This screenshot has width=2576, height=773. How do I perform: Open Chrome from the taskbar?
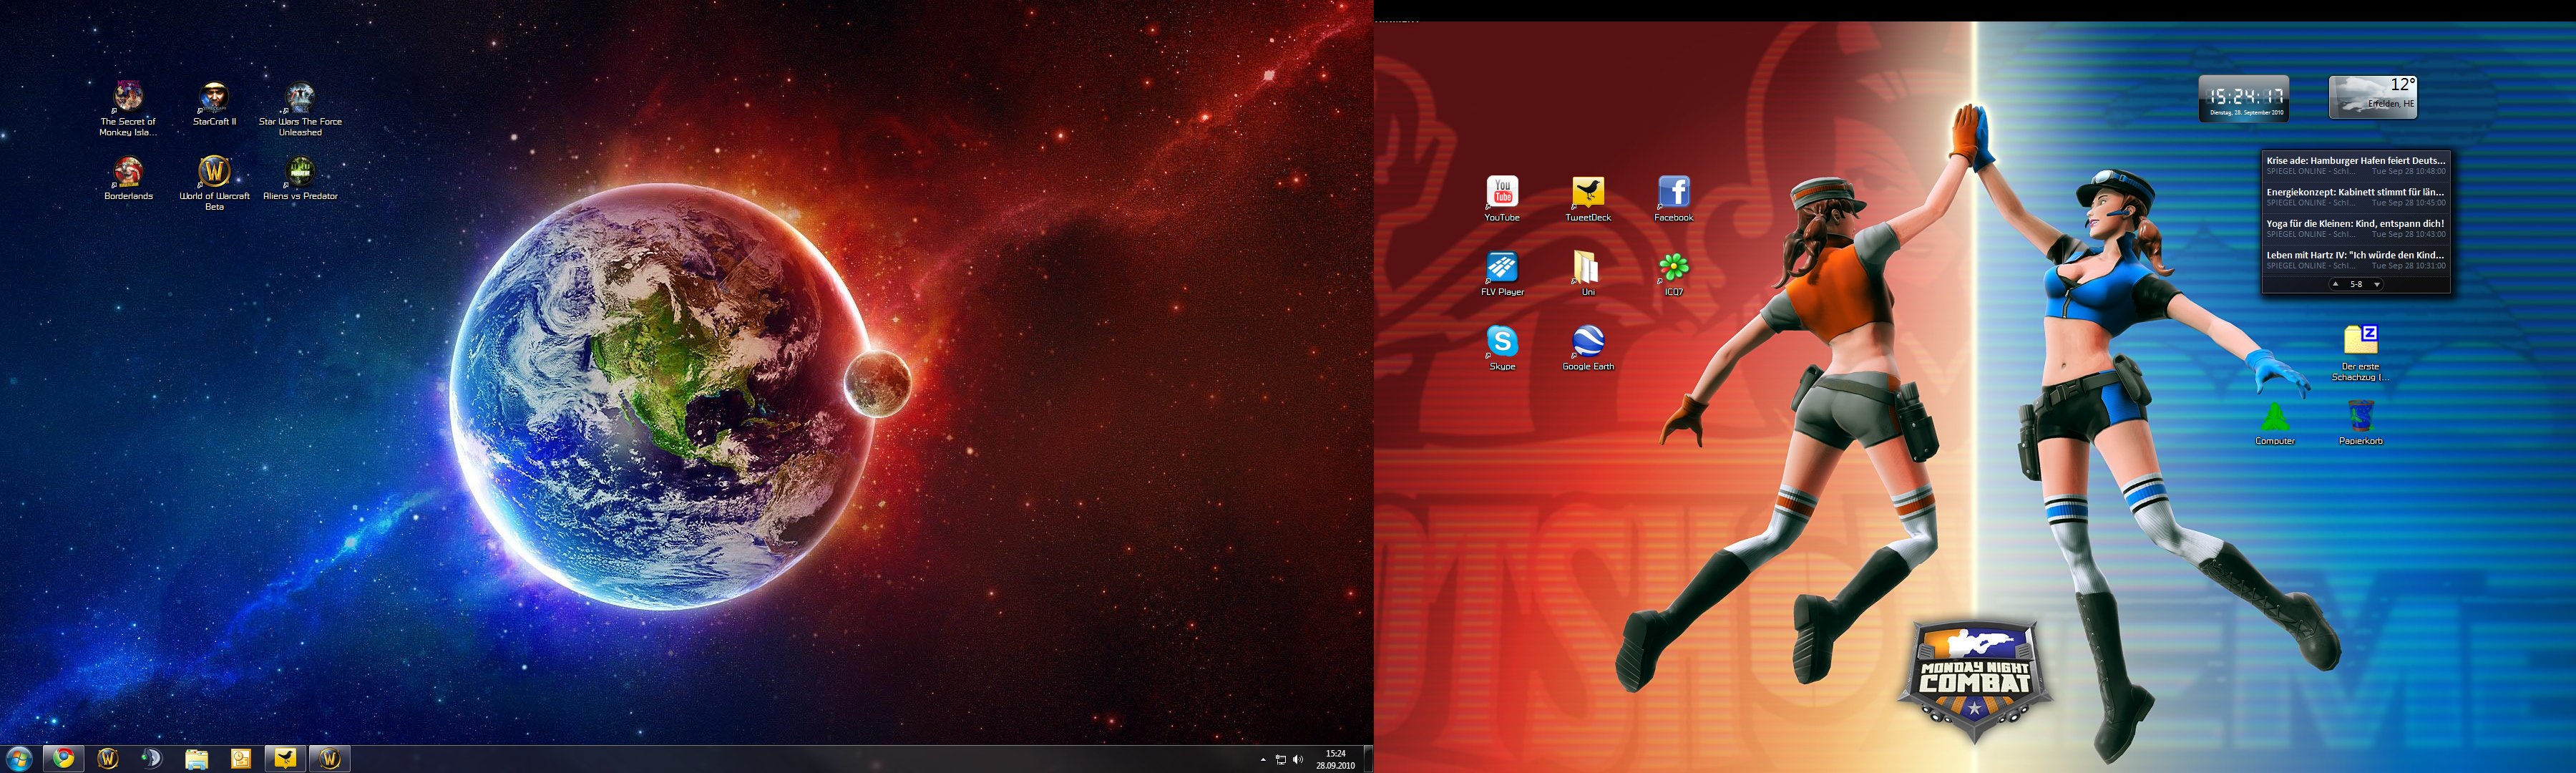coord(64,758)
